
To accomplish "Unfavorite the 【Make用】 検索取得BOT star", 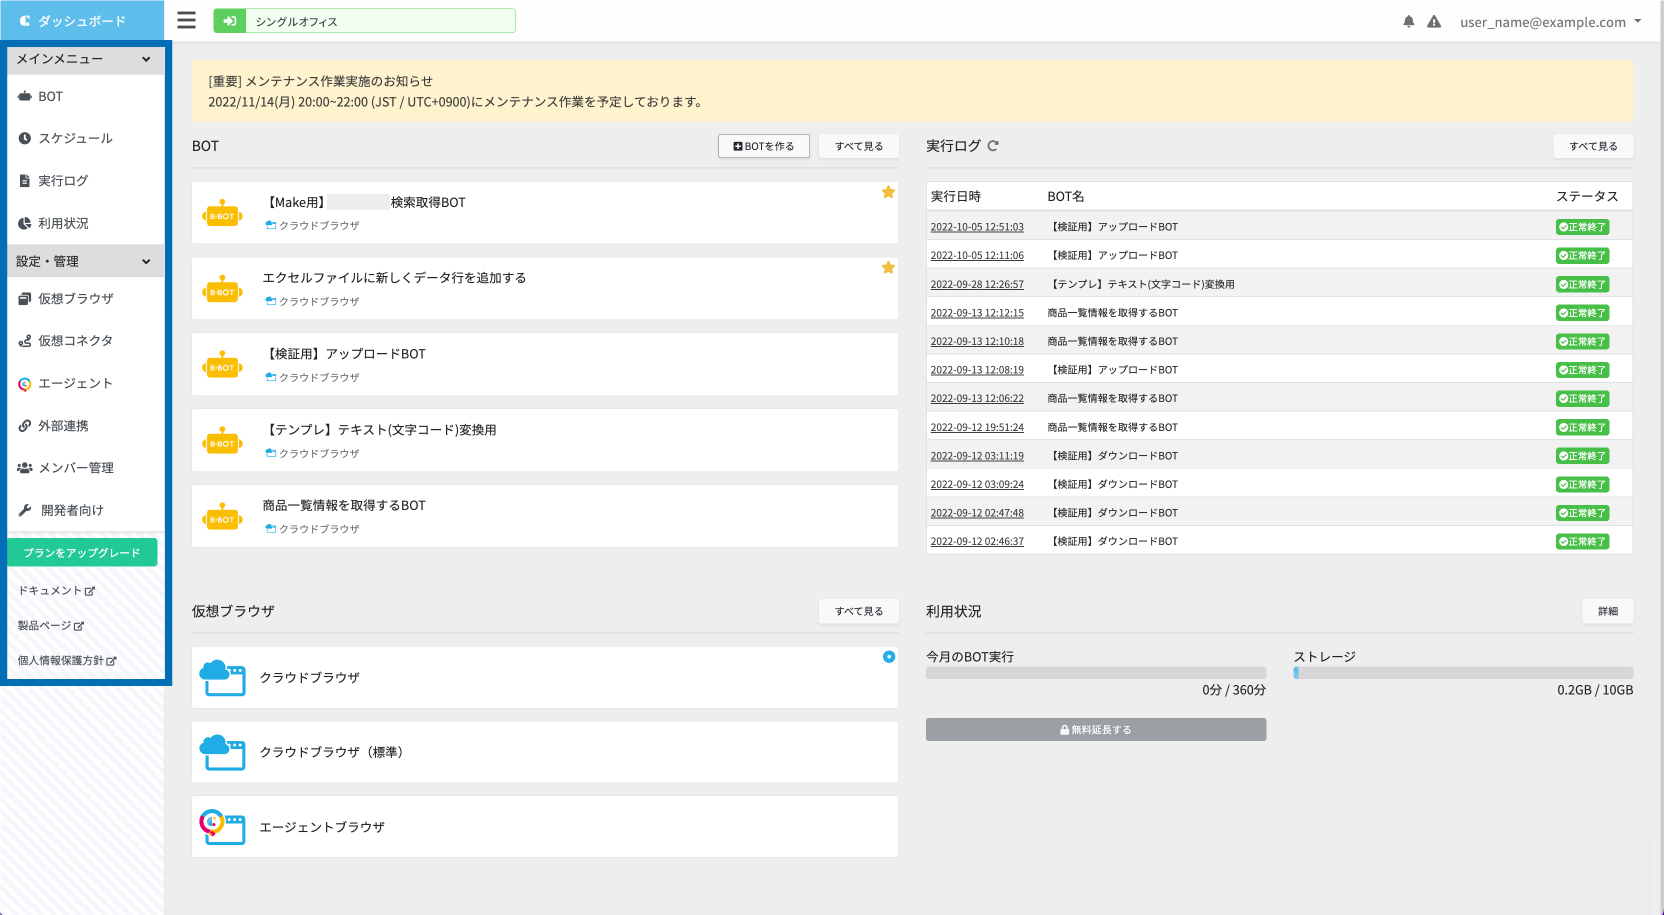I will click(x=888, y=192).
